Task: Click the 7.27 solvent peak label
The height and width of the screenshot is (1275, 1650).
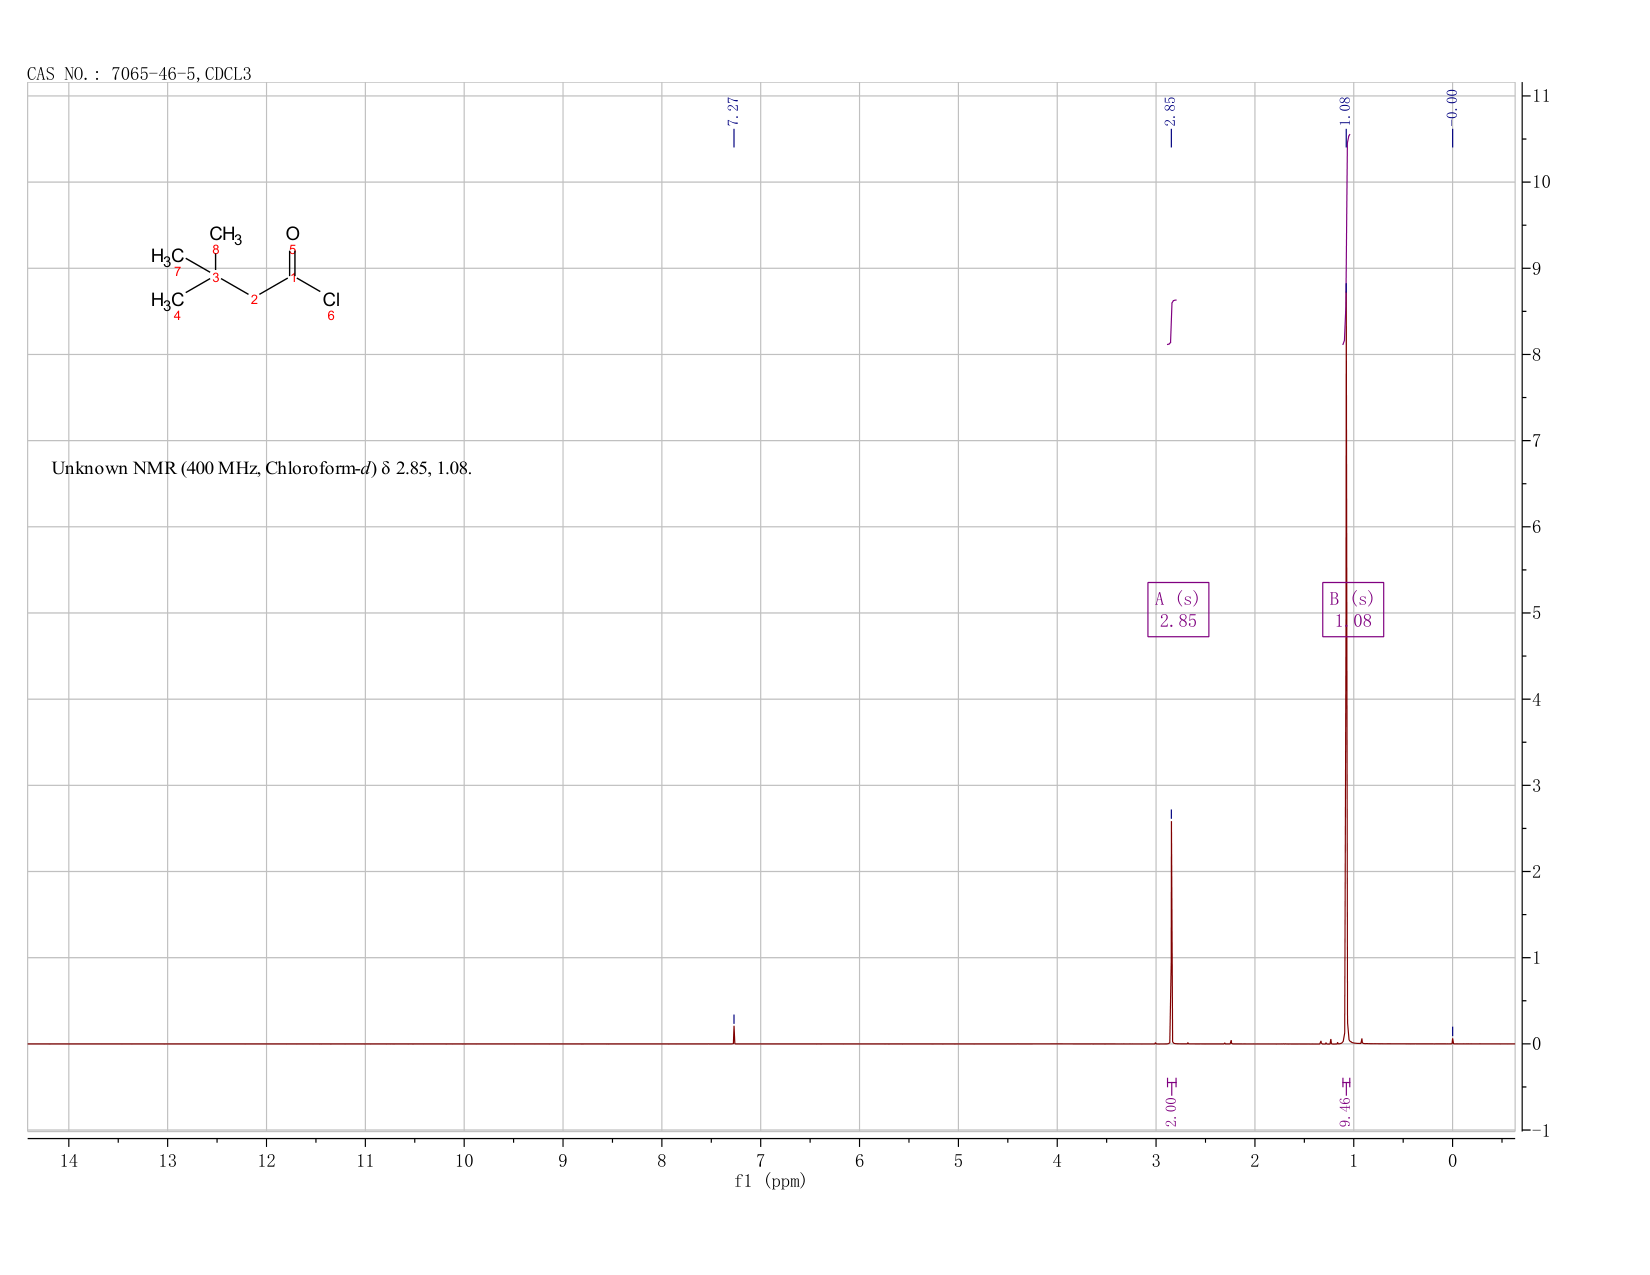Action: point(733,110)
